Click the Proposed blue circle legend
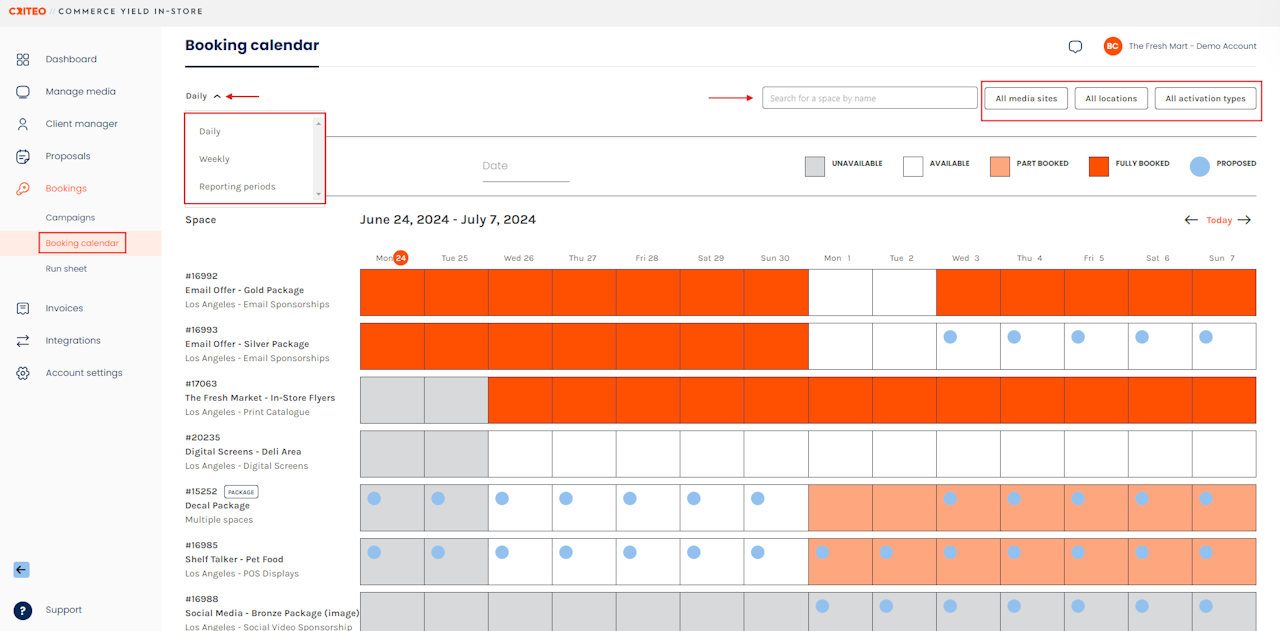Screen dimensions: 1280x631 click(x=1200, y=166)
